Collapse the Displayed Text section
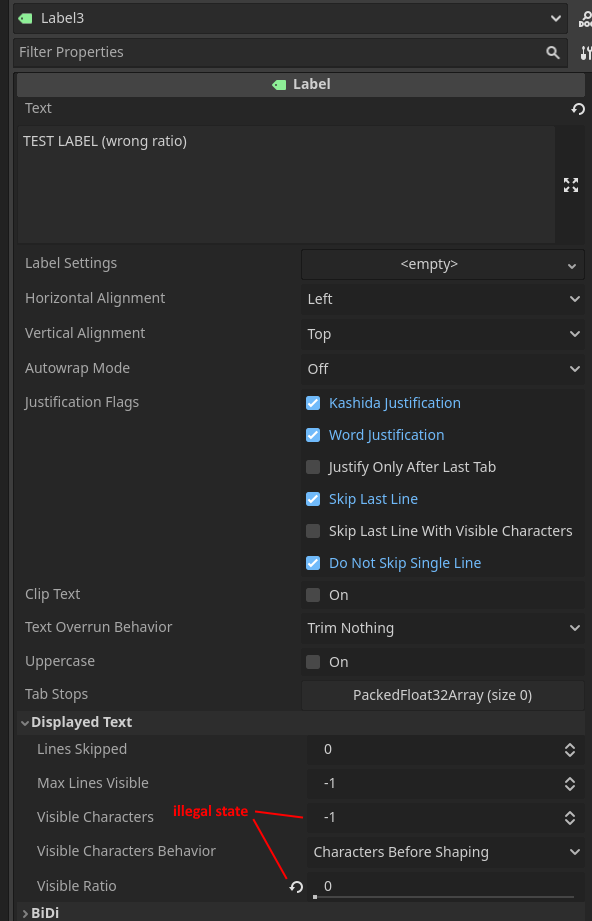The height and width of the screenshot is (921, 592). pos(25,721)
